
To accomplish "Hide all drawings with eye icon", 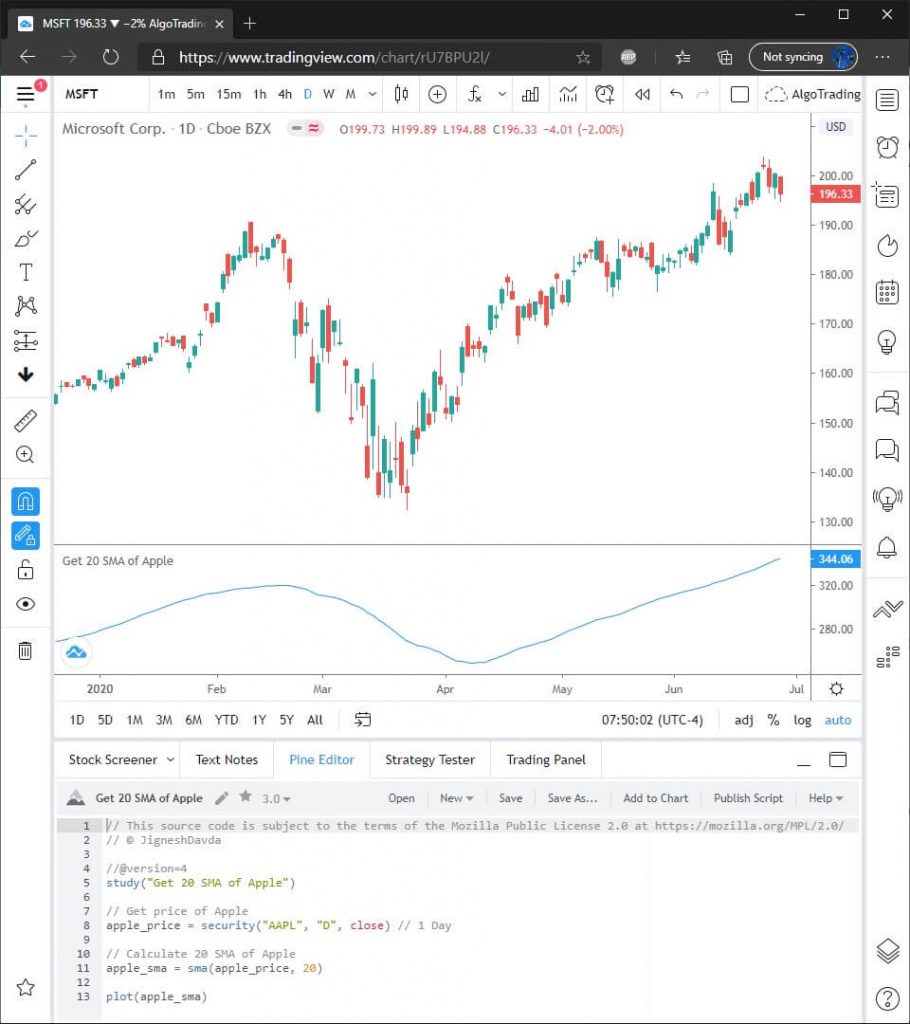I will tap(25, 604).
